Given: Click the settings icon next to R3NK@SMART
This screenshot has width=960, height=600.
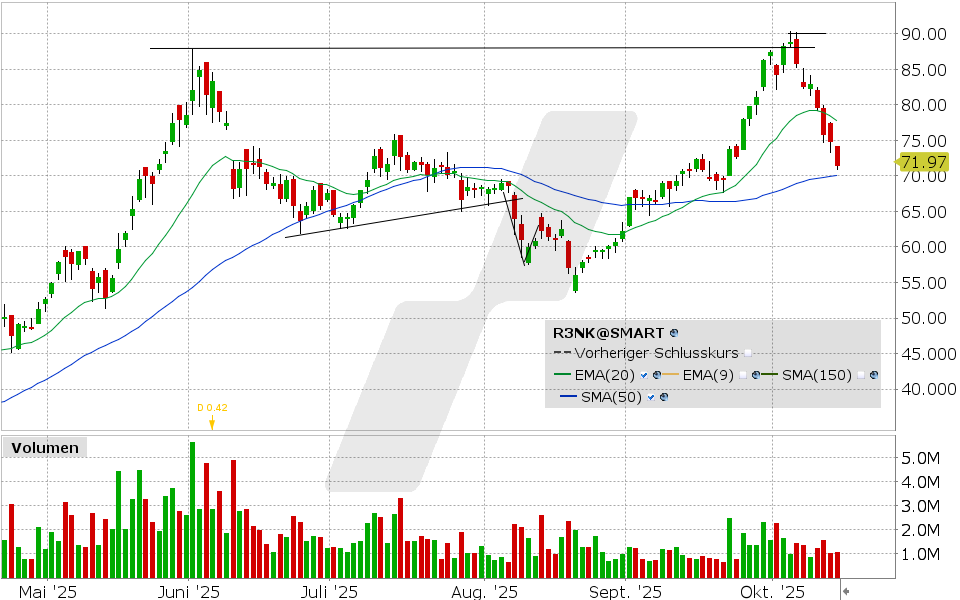Looking at the screenshot, I should [674, 331].
